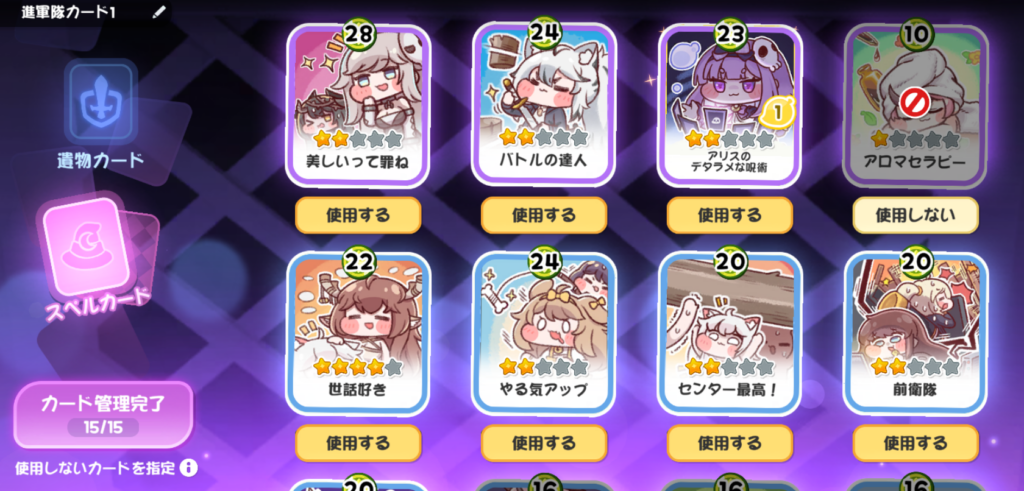Click 使用する button under センター最高！
This screenshot has width=1024, height=491.
click(x=729, y=443)
